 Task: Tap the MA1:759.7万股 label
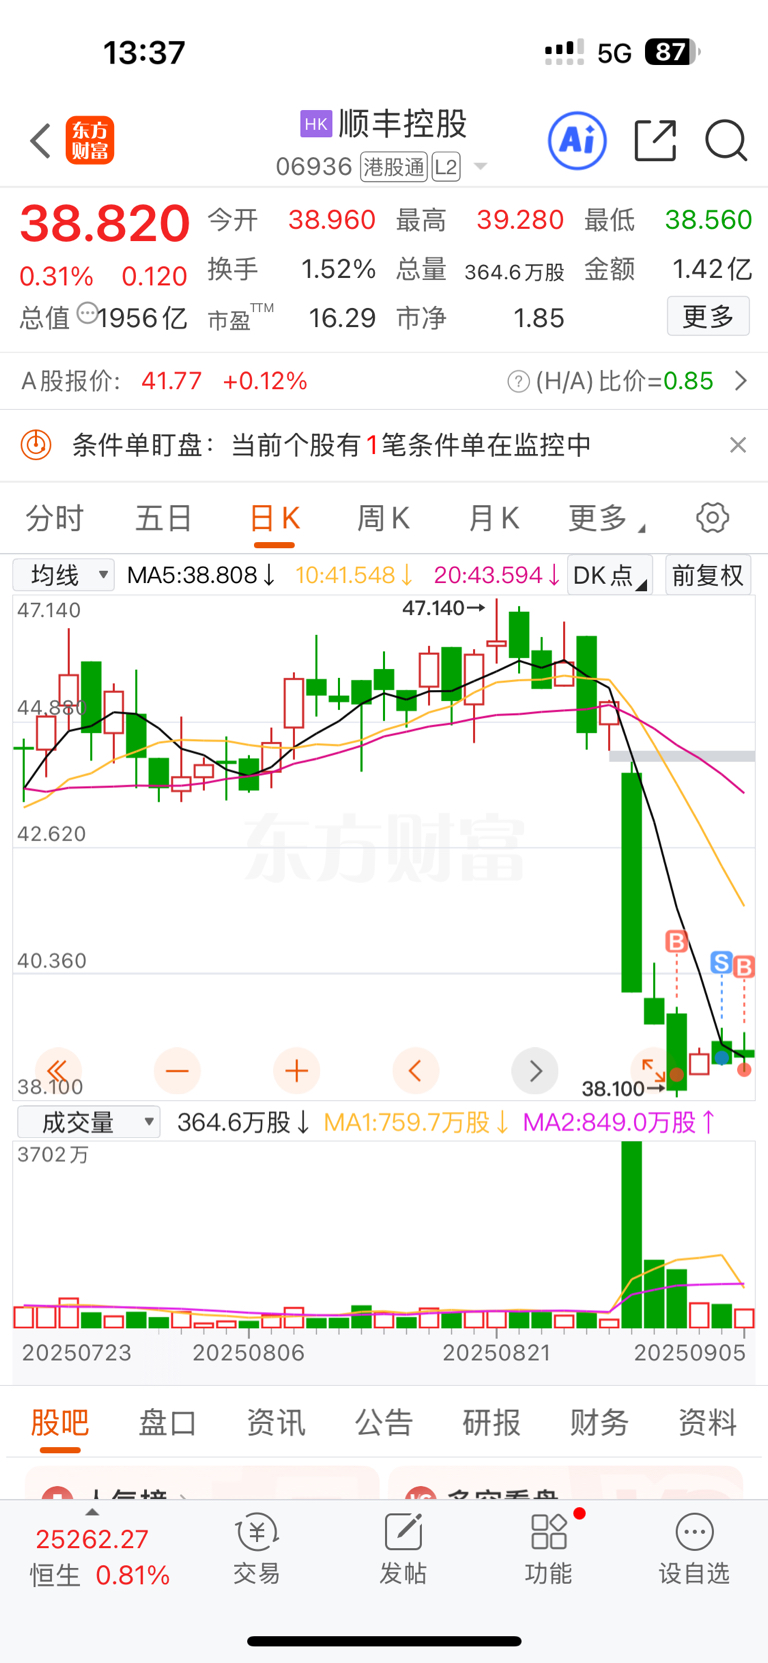click(x=416, y=1122)
